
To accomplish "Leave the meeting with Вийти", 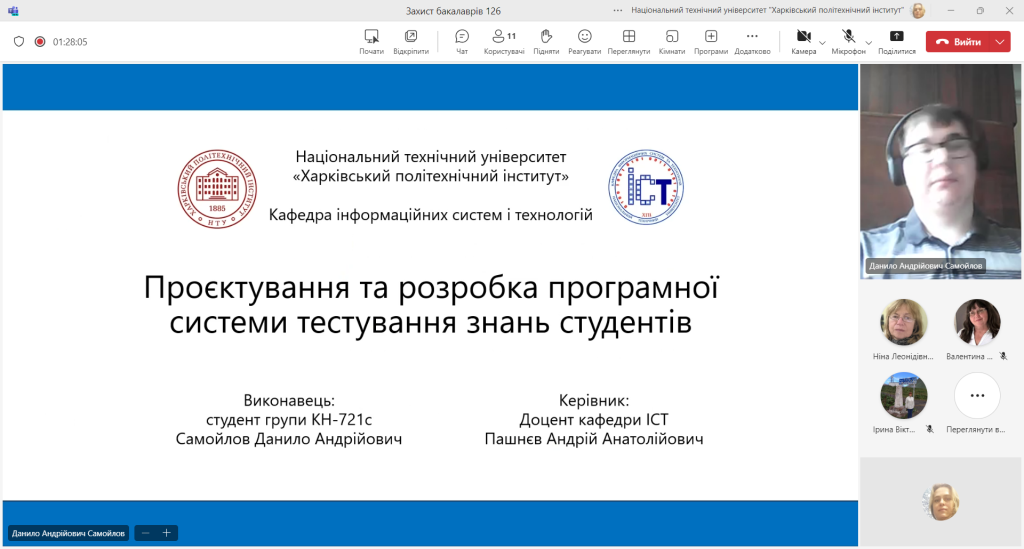I will click(x=959, y=42).
